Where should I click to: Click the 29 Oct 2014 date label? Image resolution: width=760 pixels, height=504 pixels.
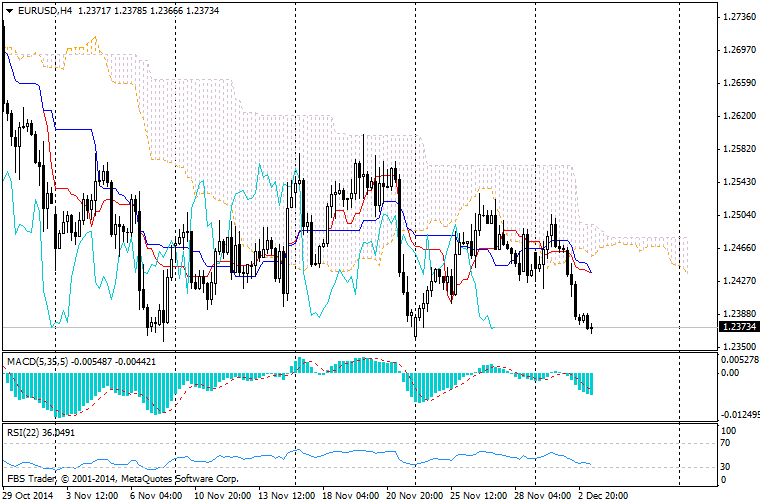[27, 496]
